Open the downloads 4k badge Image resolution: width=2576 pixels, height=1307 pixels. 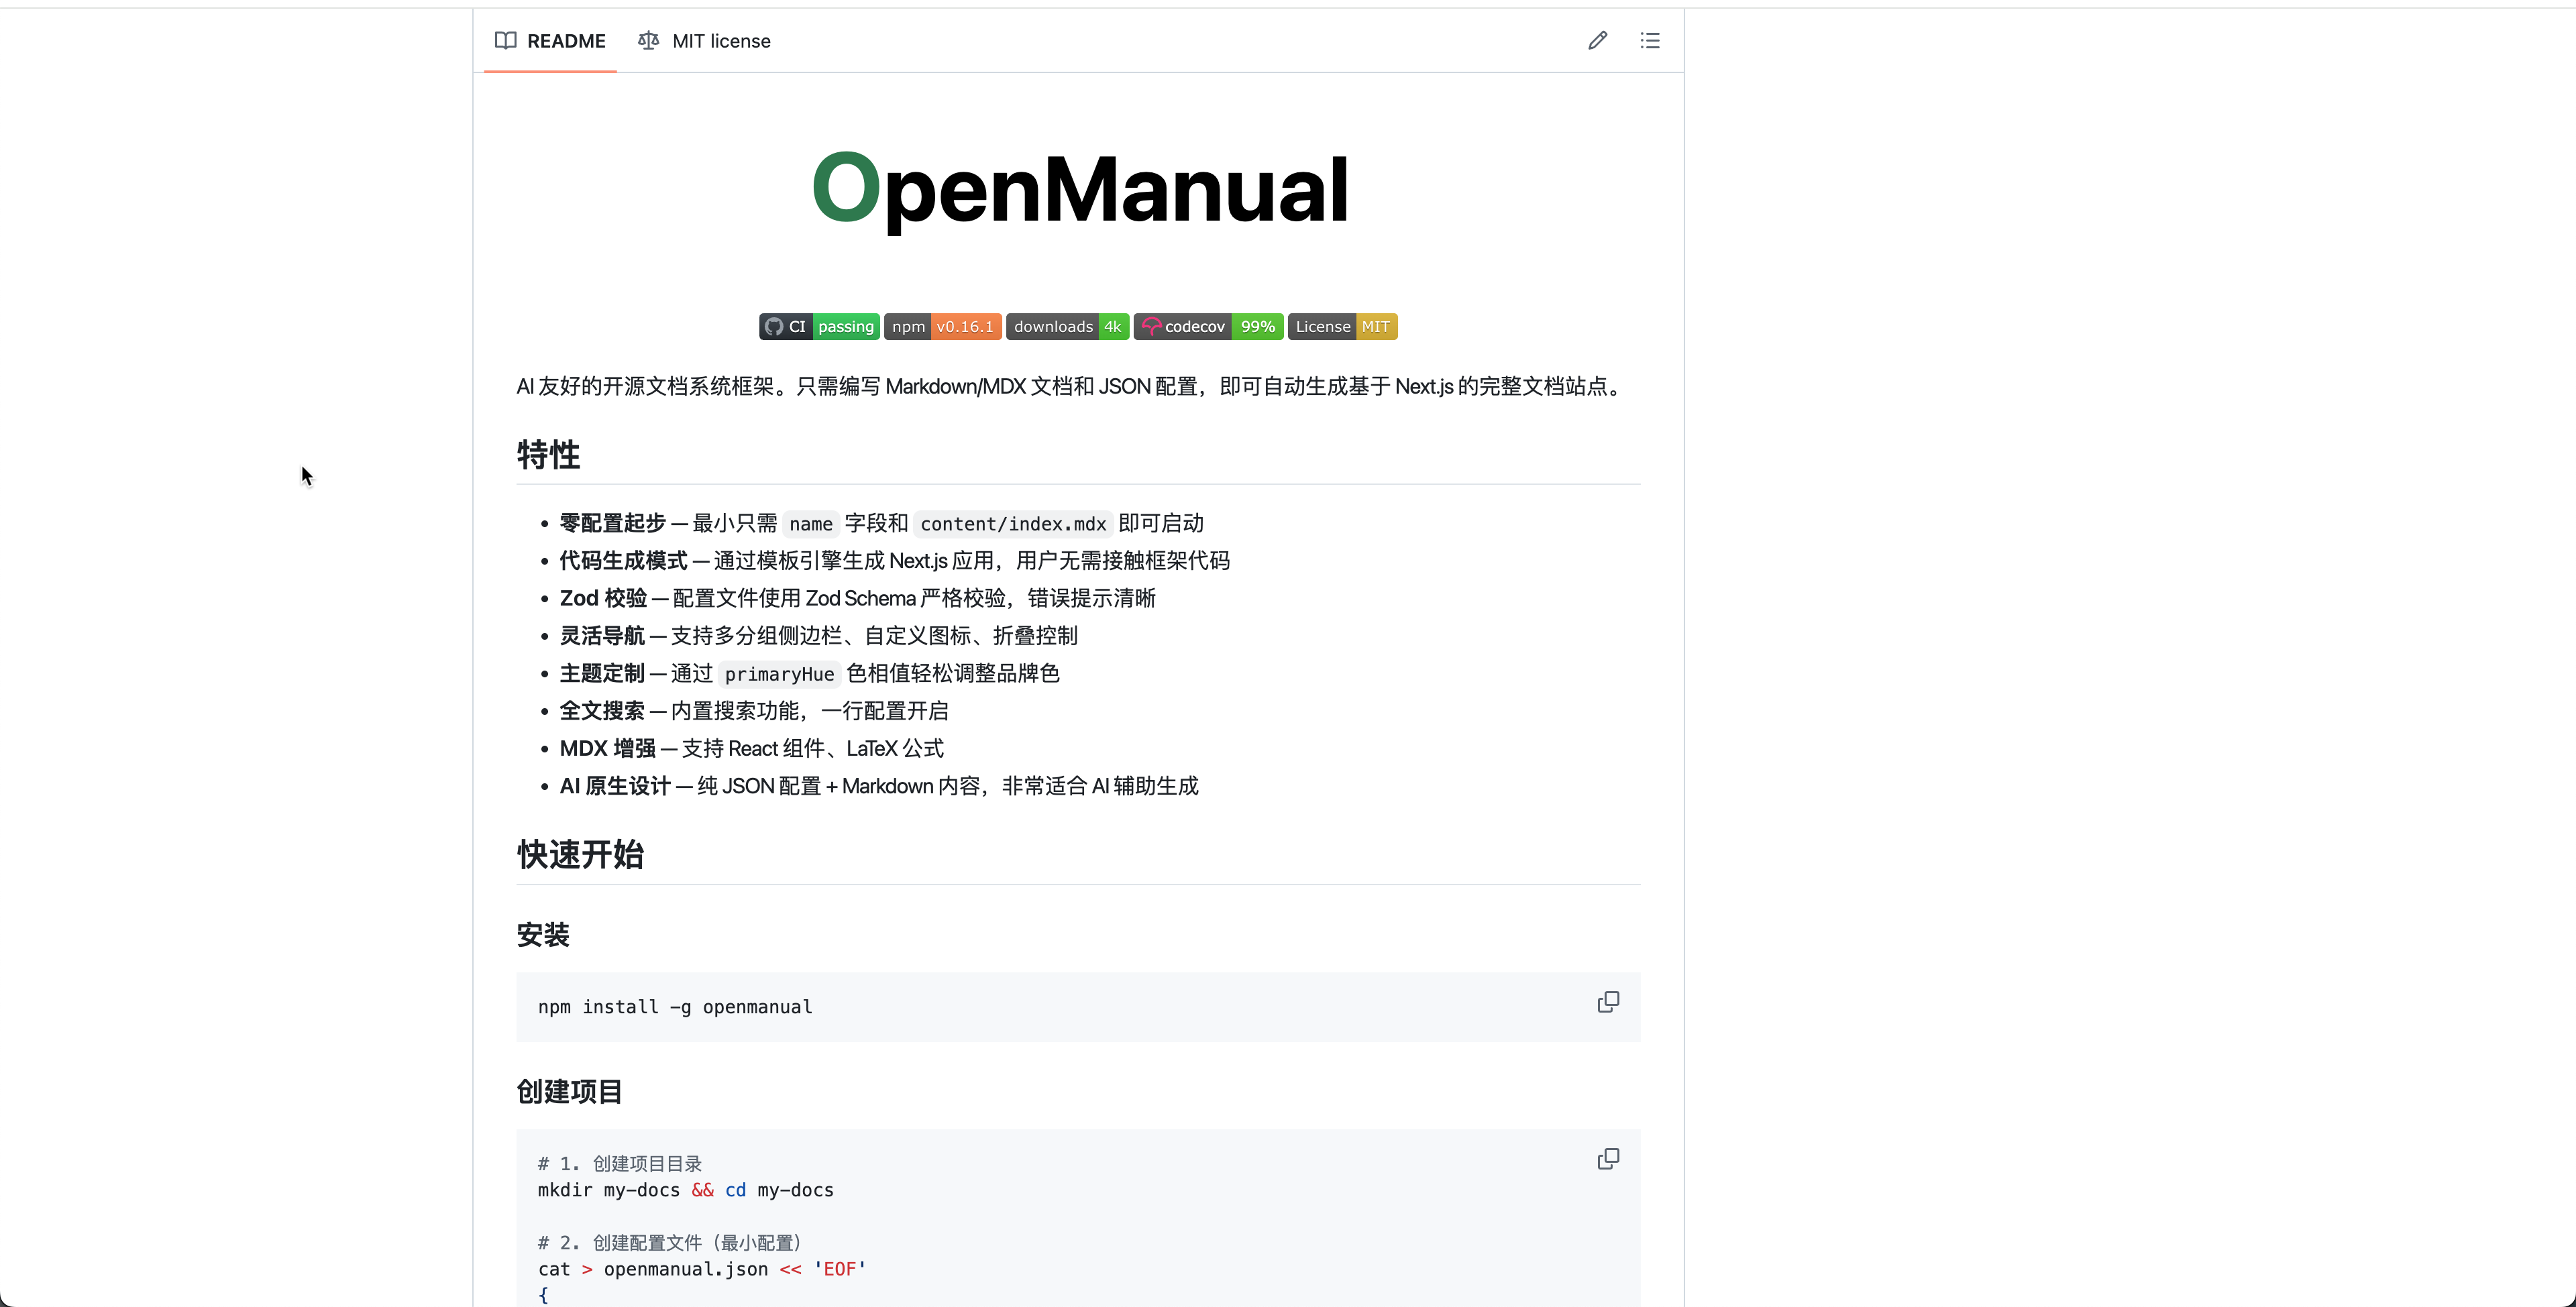click(1068, 327)
